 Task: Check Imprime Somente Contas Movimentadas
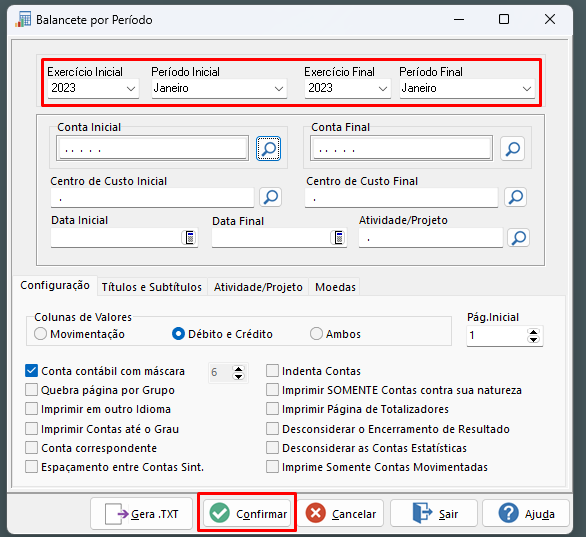(x=272, y=467)
